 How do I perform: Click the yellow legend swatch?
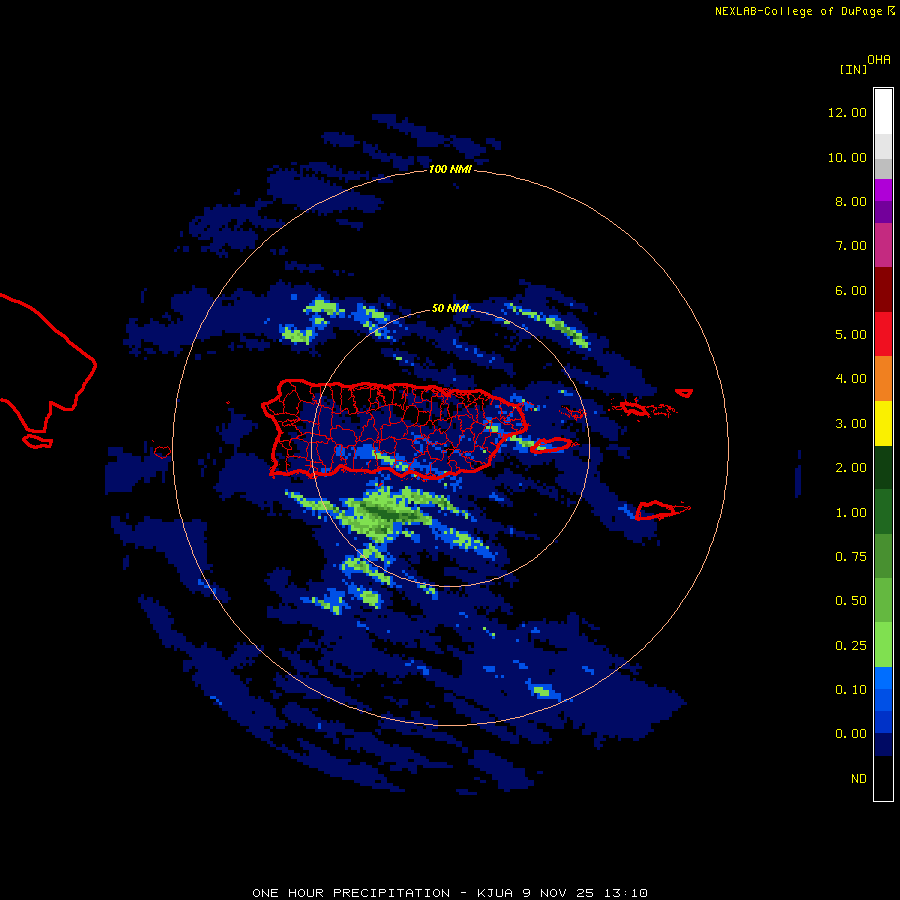tap(883, 423)
